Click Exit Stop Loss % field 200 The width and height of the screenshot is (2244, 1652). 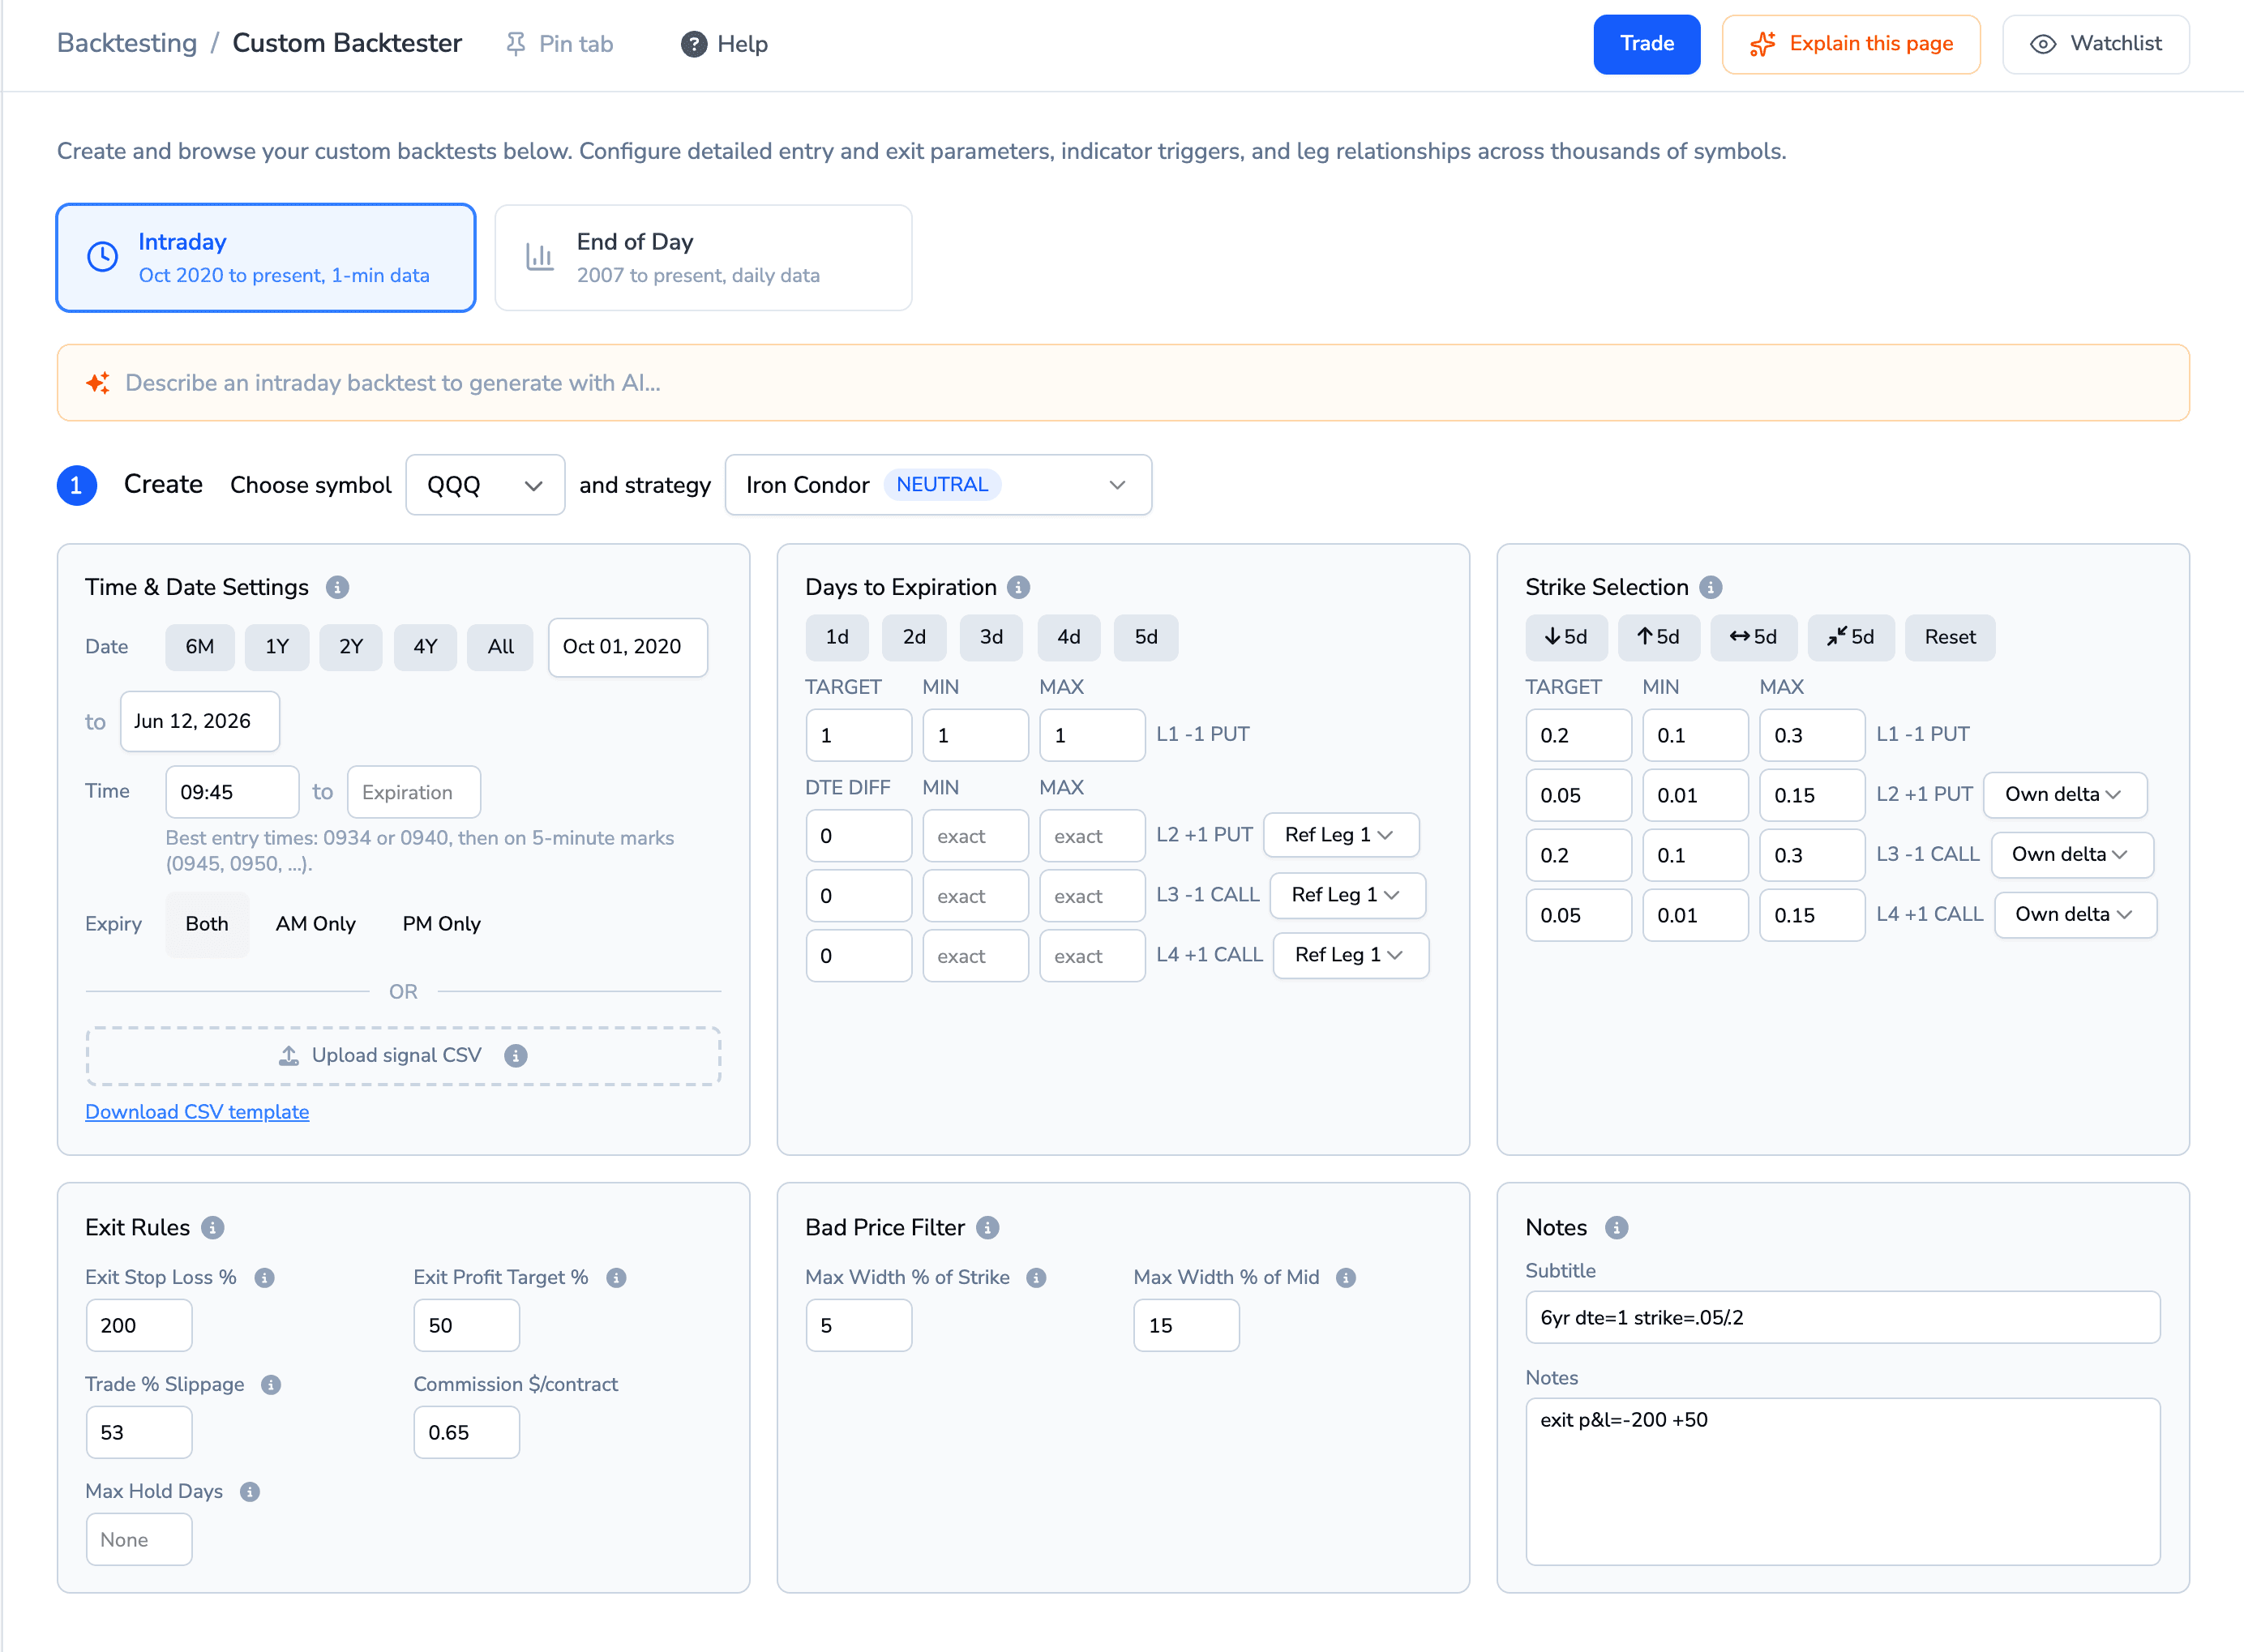(139, 1326)
